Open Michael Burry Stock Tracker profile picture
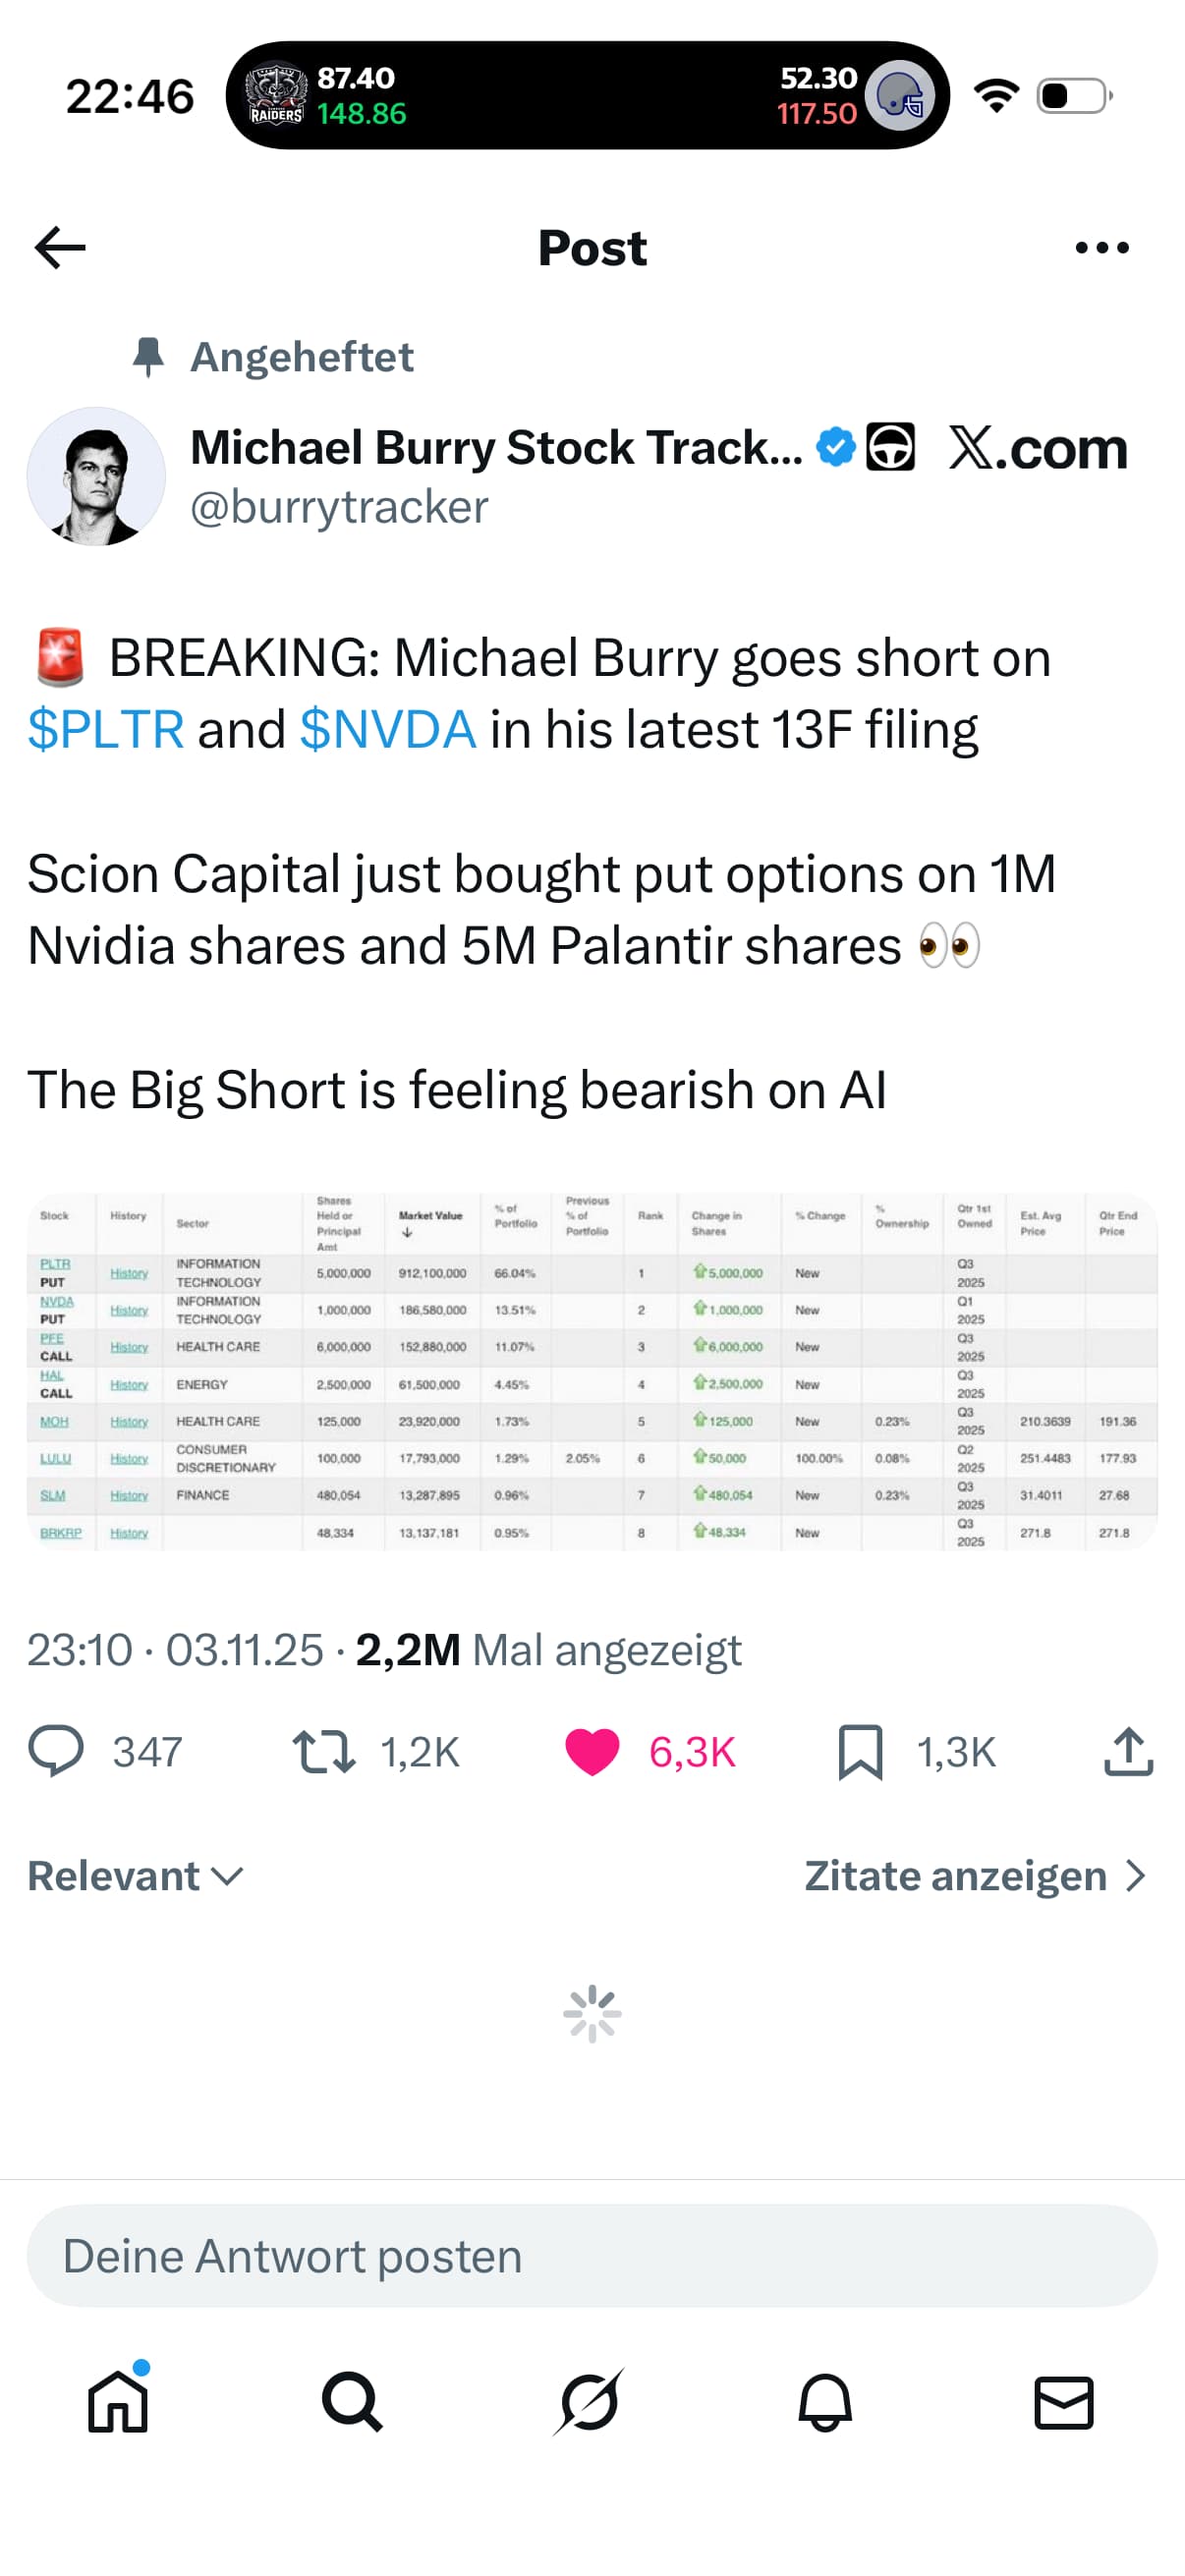This screenshot has height=2576, width=1185. pyautogui.click(x=96, y=476)
